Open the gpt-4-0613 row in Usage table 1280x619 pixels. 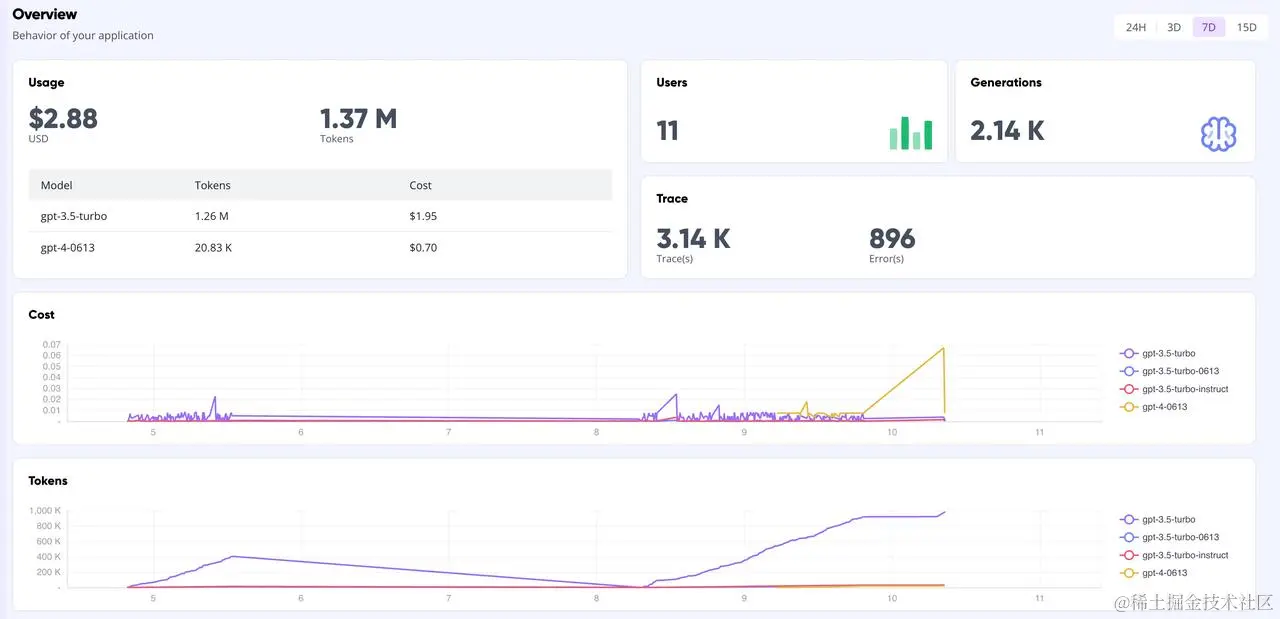pyautogui.click(x=70, y=247)
